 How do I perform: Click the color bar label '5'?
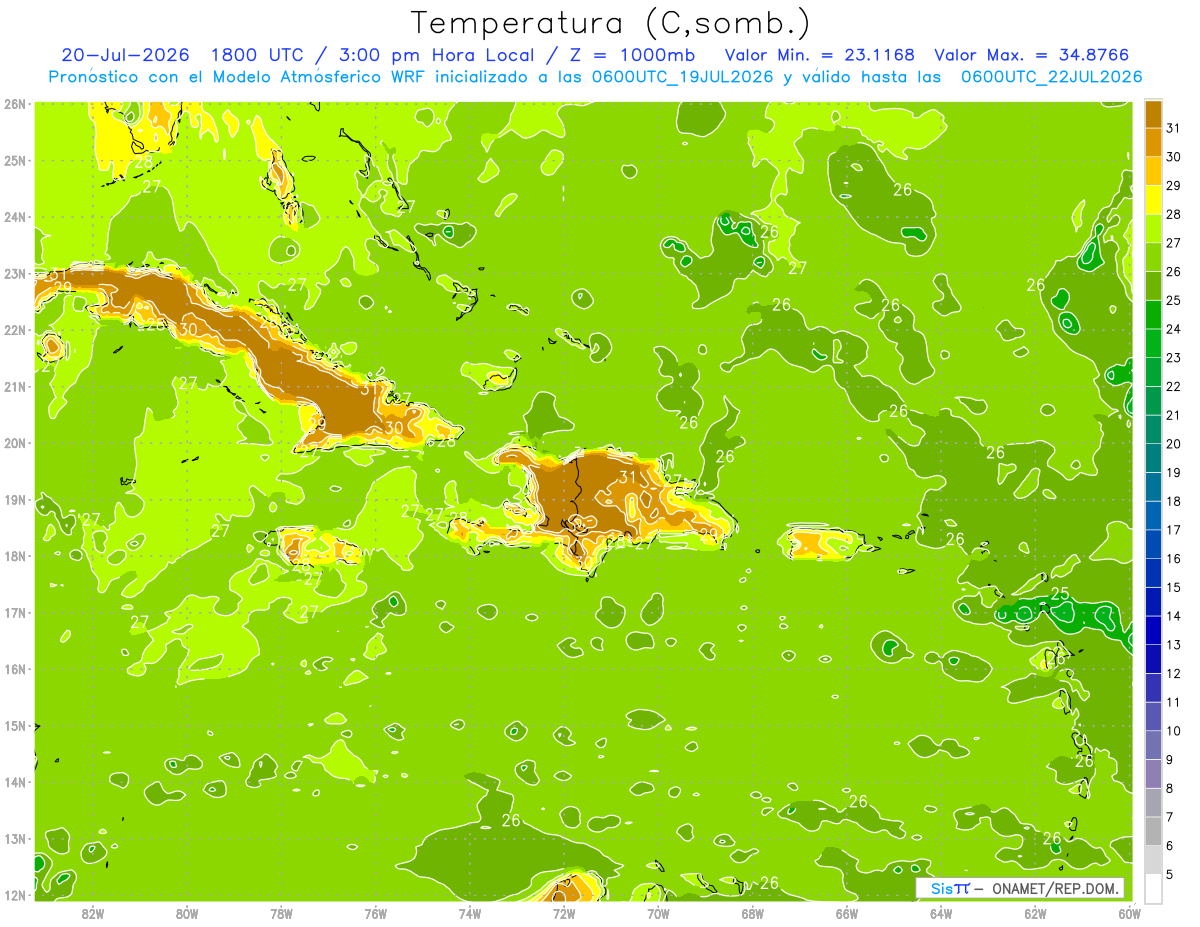click(x=1169, y=875)
